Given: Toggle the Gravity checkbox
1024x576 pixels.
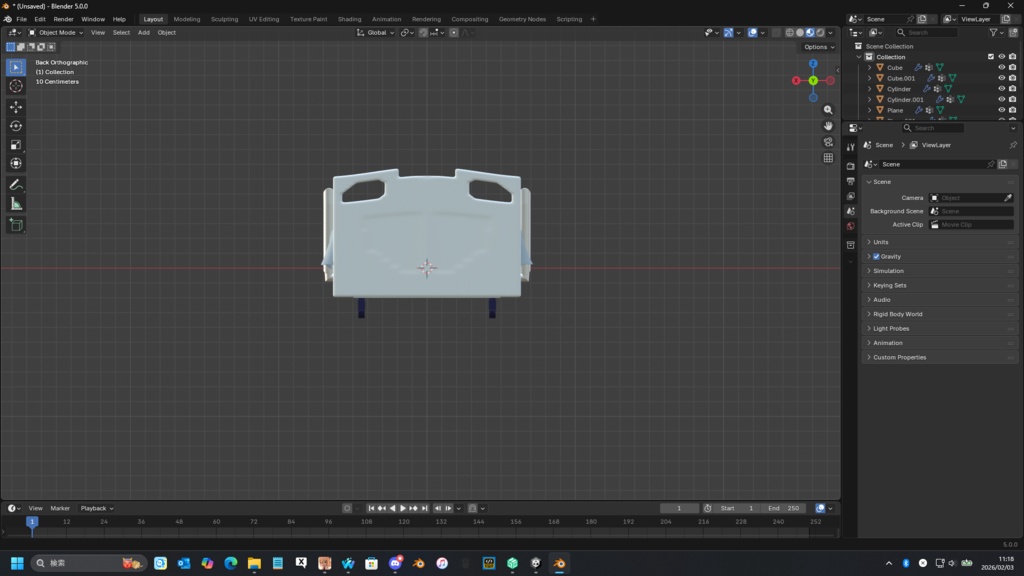Looking at the screenshot, I should tap(877, 257).
